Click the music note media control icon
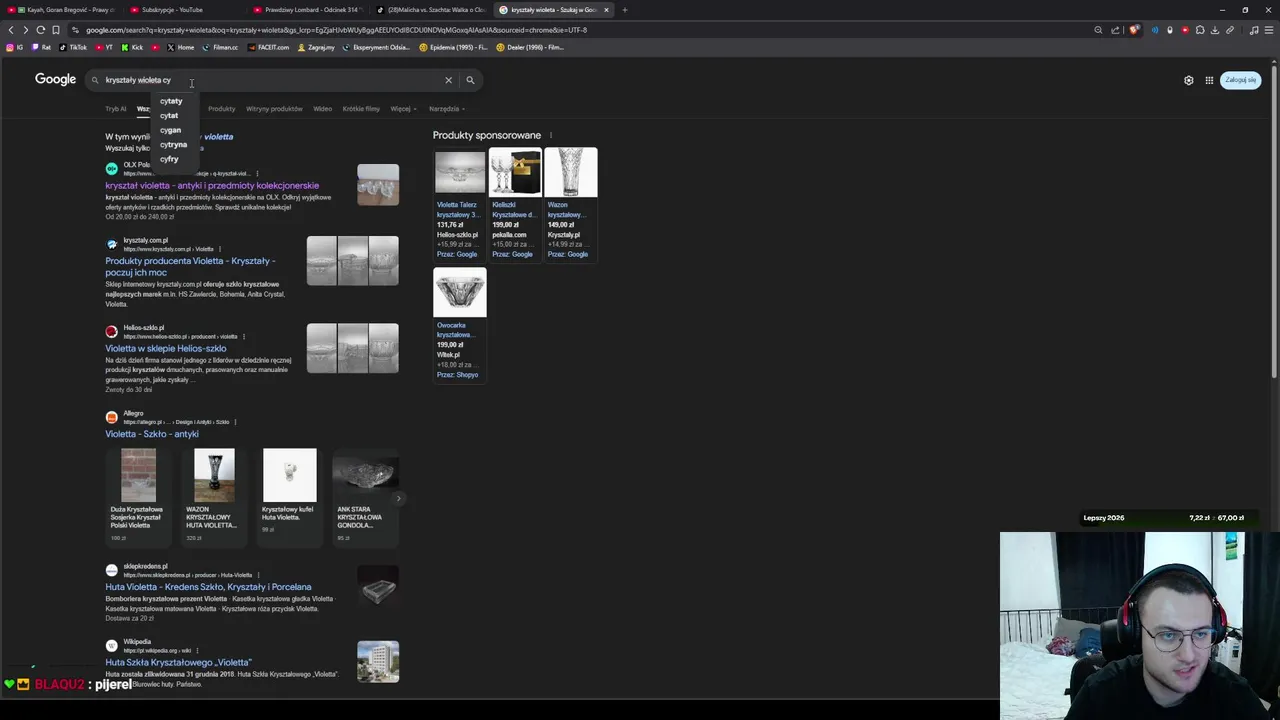 (x=1254, y=30)
